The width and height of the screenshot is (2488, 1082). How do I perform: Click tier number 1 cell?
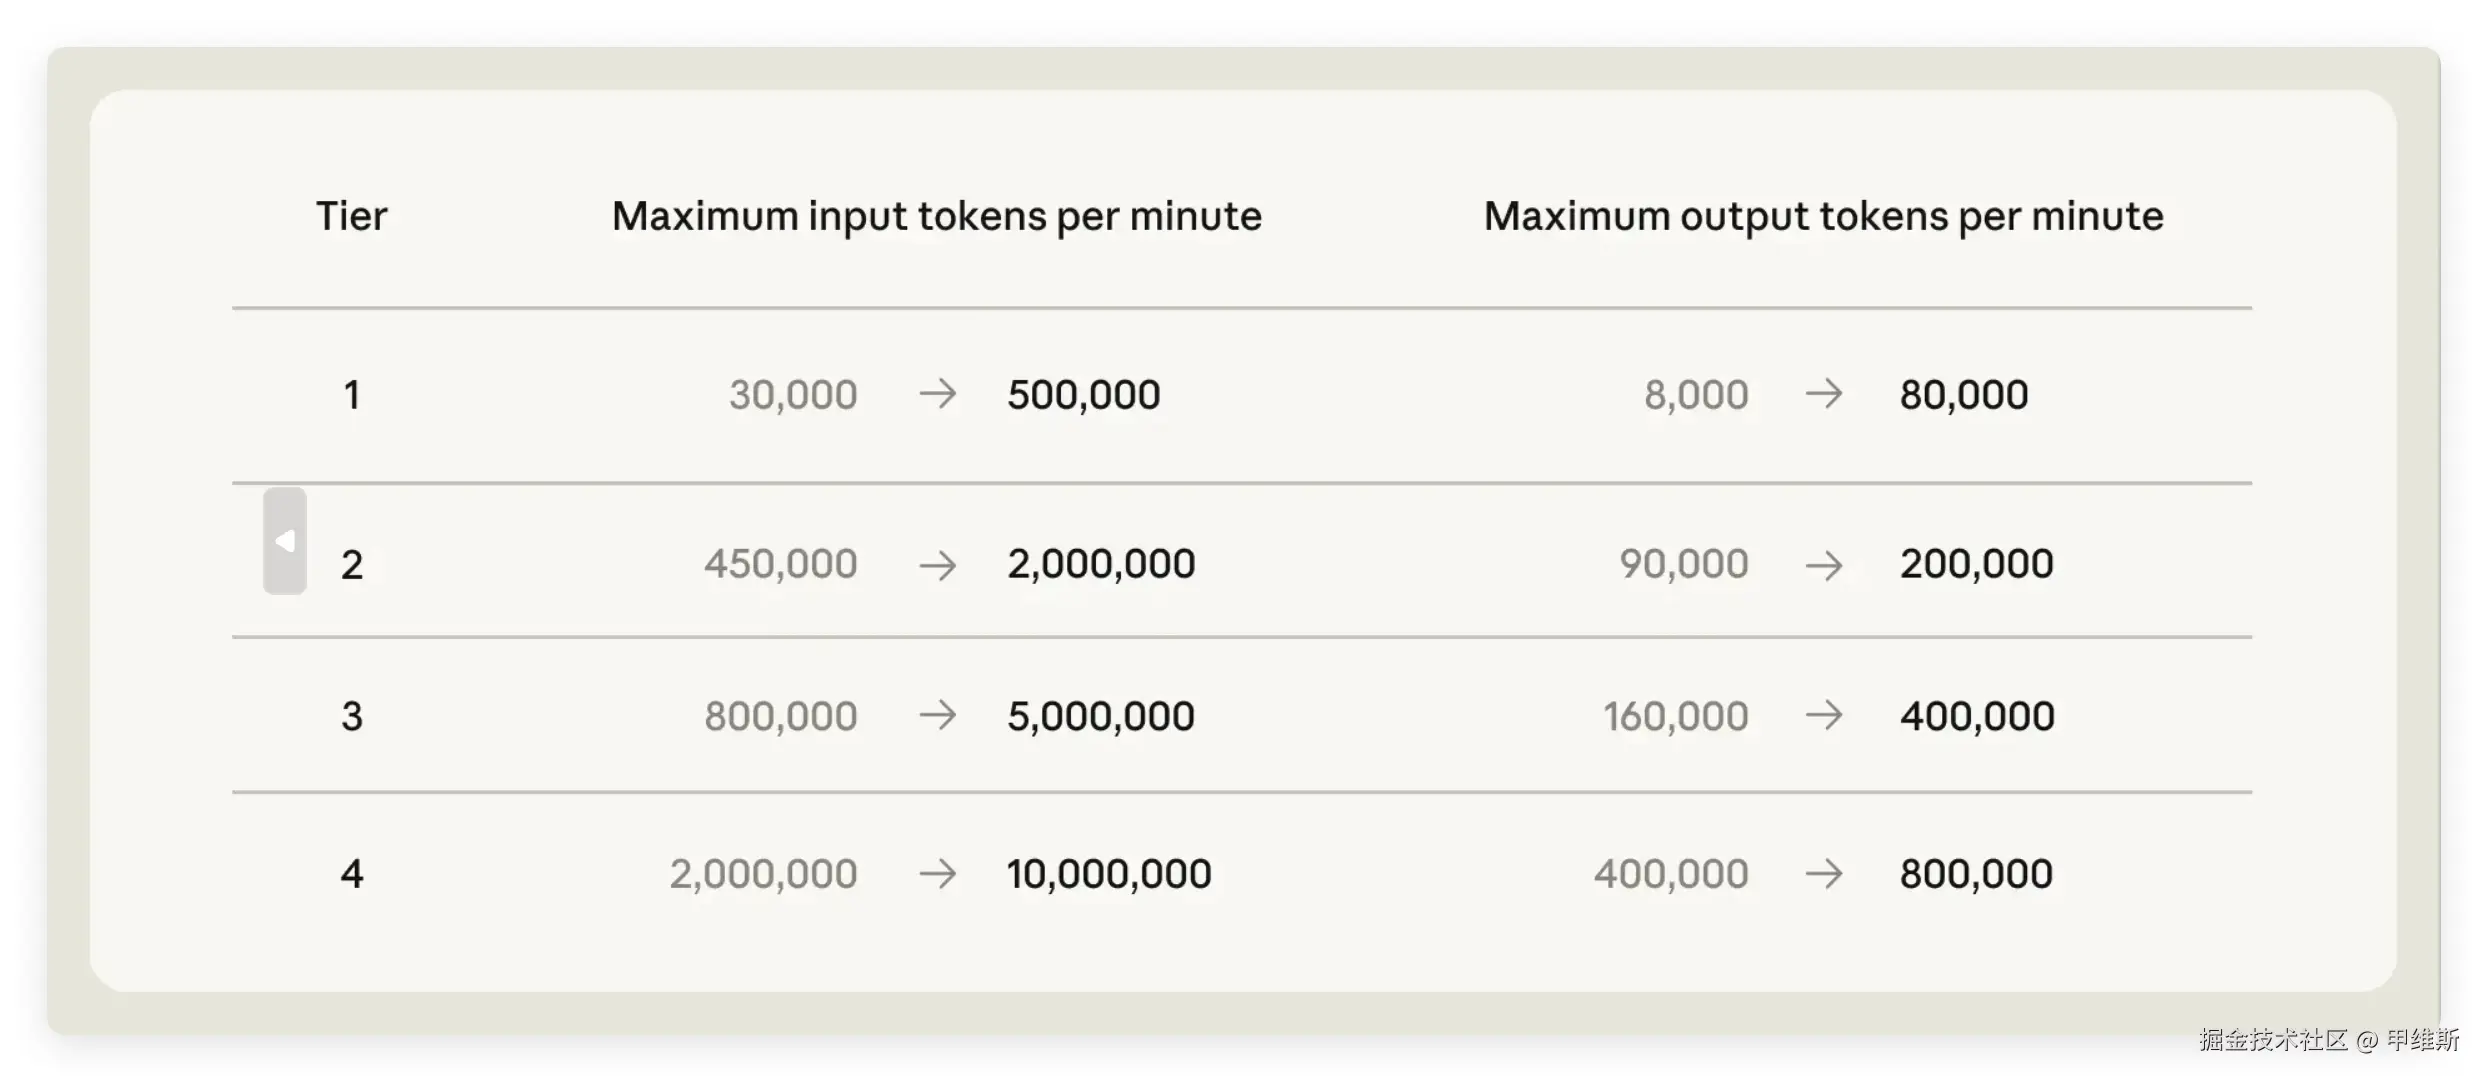point(351,395)
